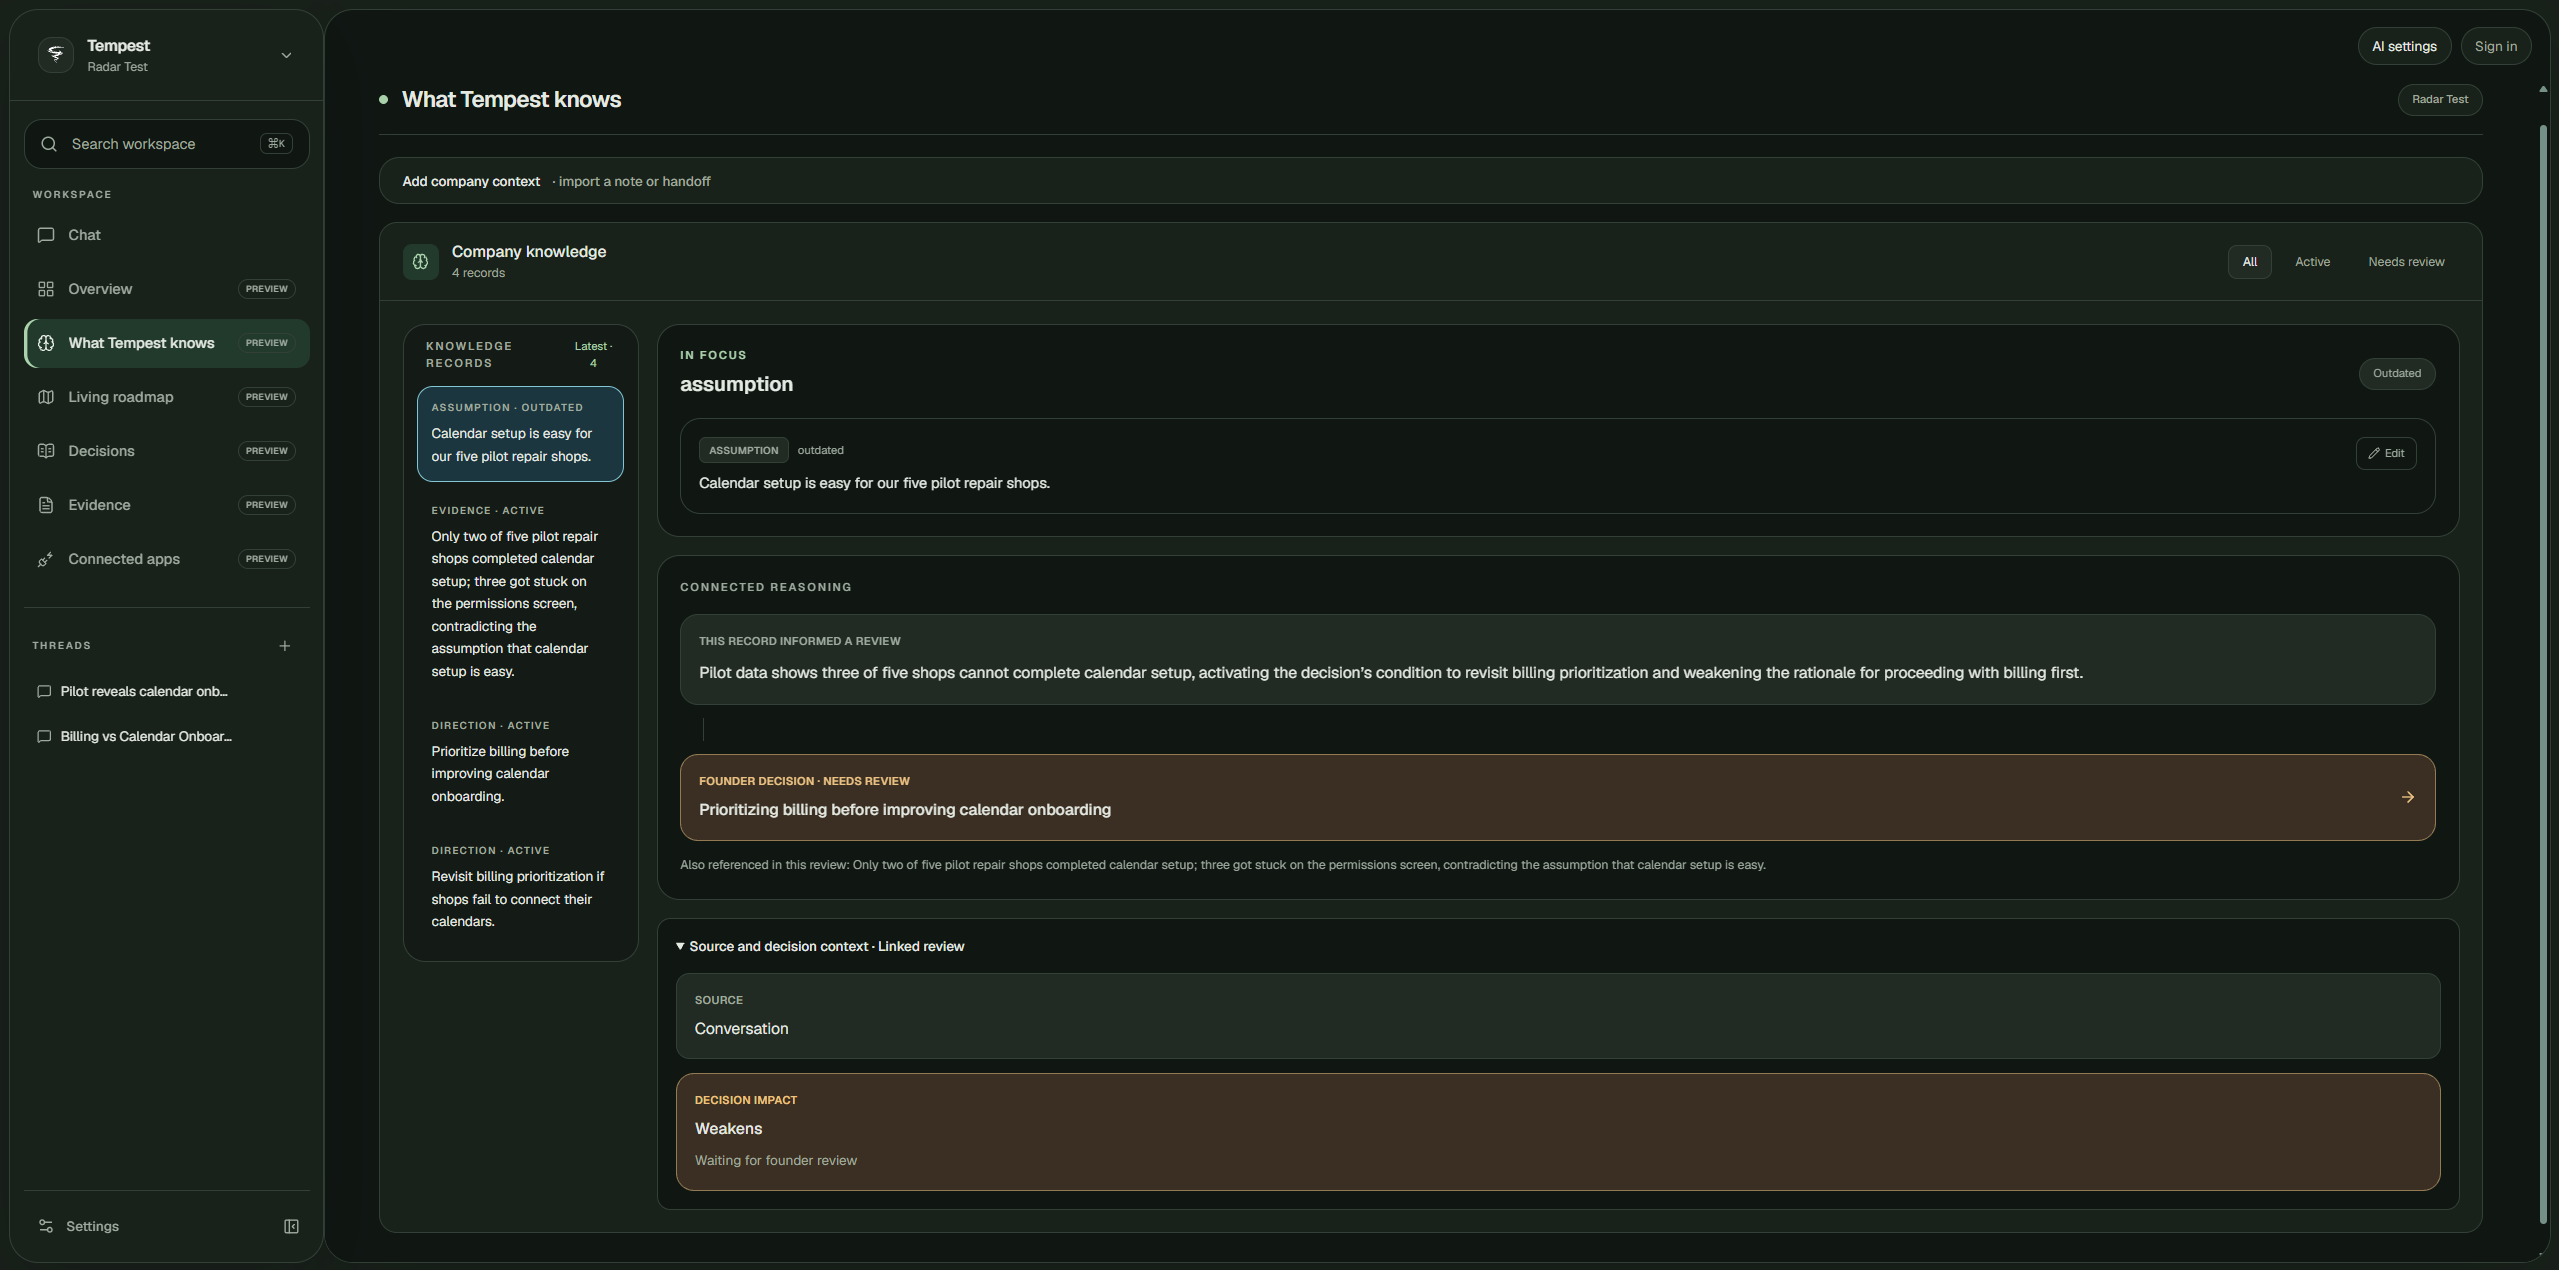Screen dimensions: 2559x1270
Task: Open Chat from the sidebar
Action: pyautogui.click(x=167, y=235)
